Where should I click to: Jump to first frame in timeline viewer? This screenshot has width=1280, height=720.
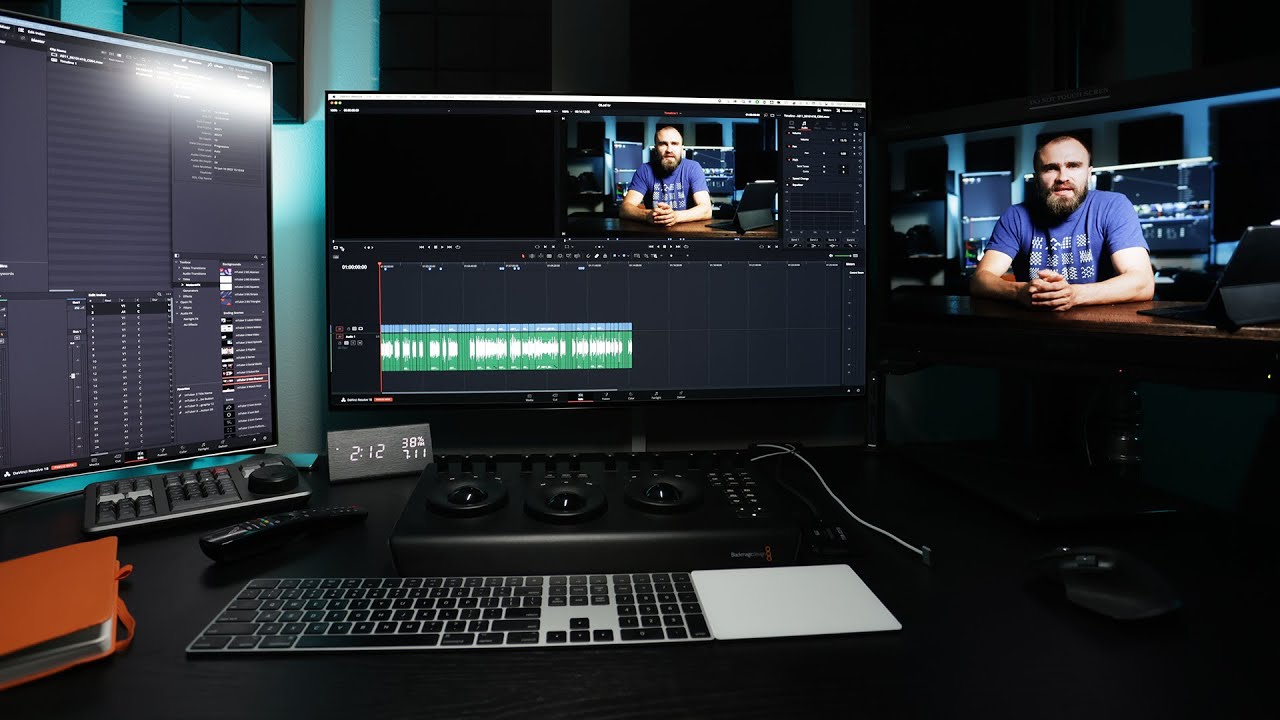pyautogui.click(x=651, y=247)
